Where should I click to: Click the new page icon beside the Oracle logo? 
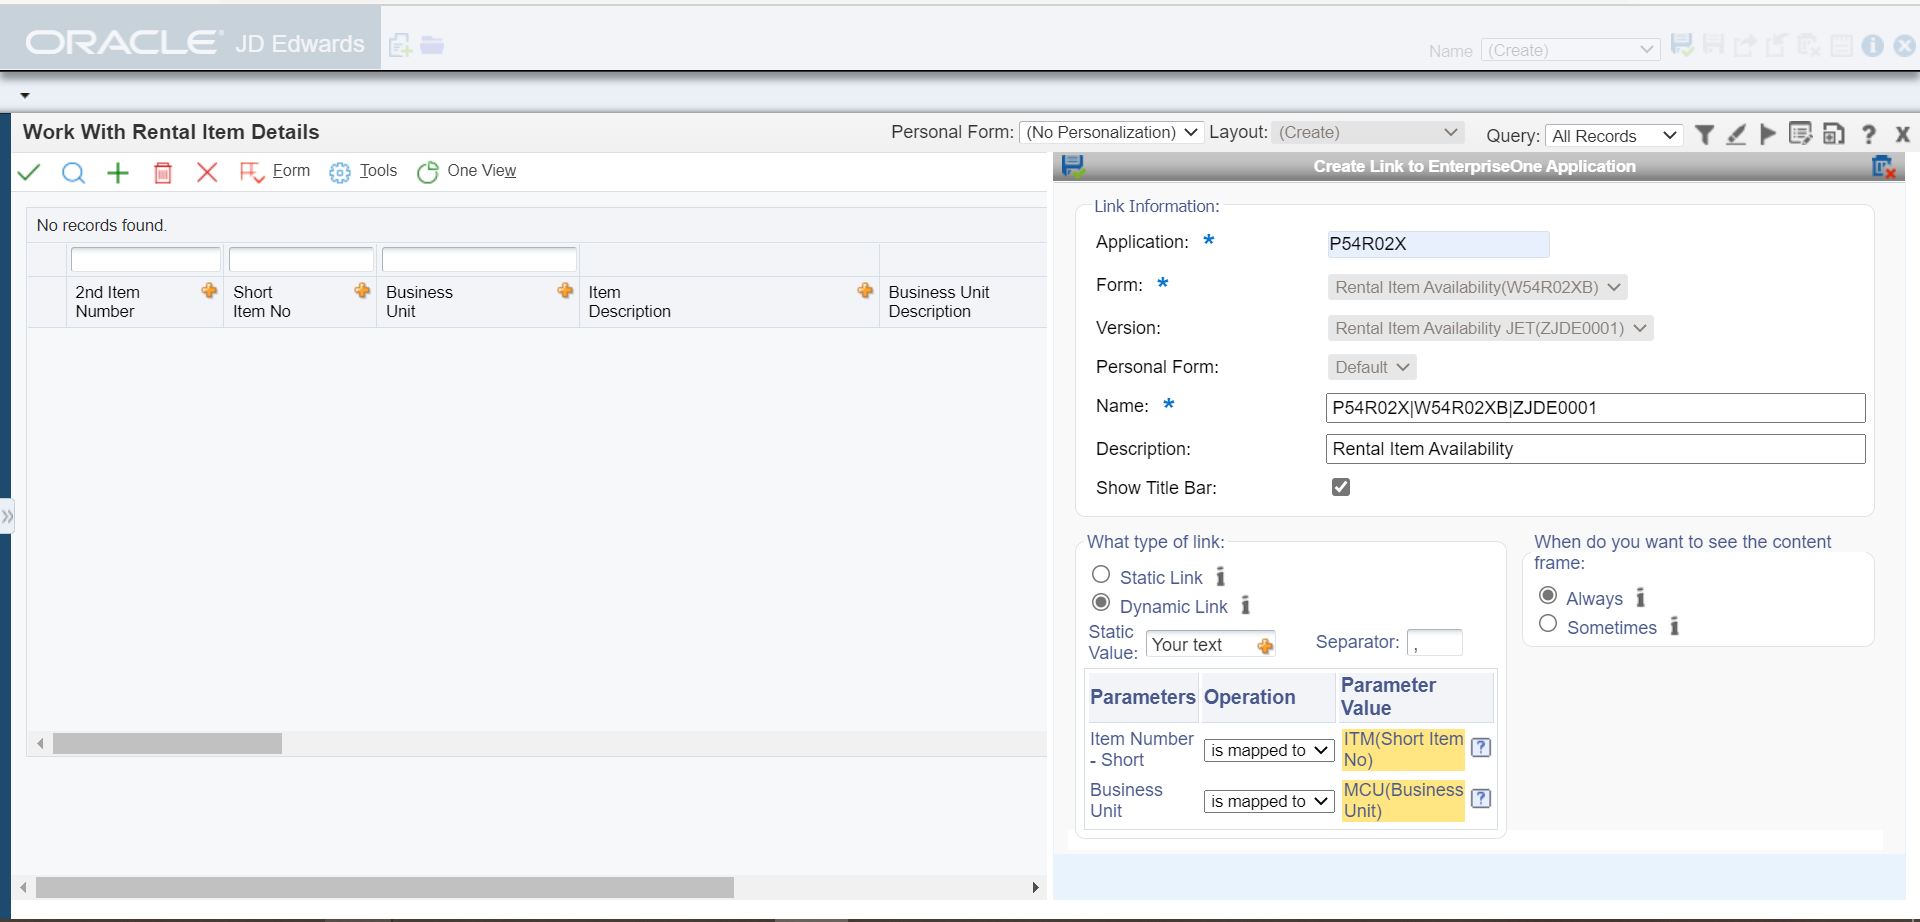[400, 45]
